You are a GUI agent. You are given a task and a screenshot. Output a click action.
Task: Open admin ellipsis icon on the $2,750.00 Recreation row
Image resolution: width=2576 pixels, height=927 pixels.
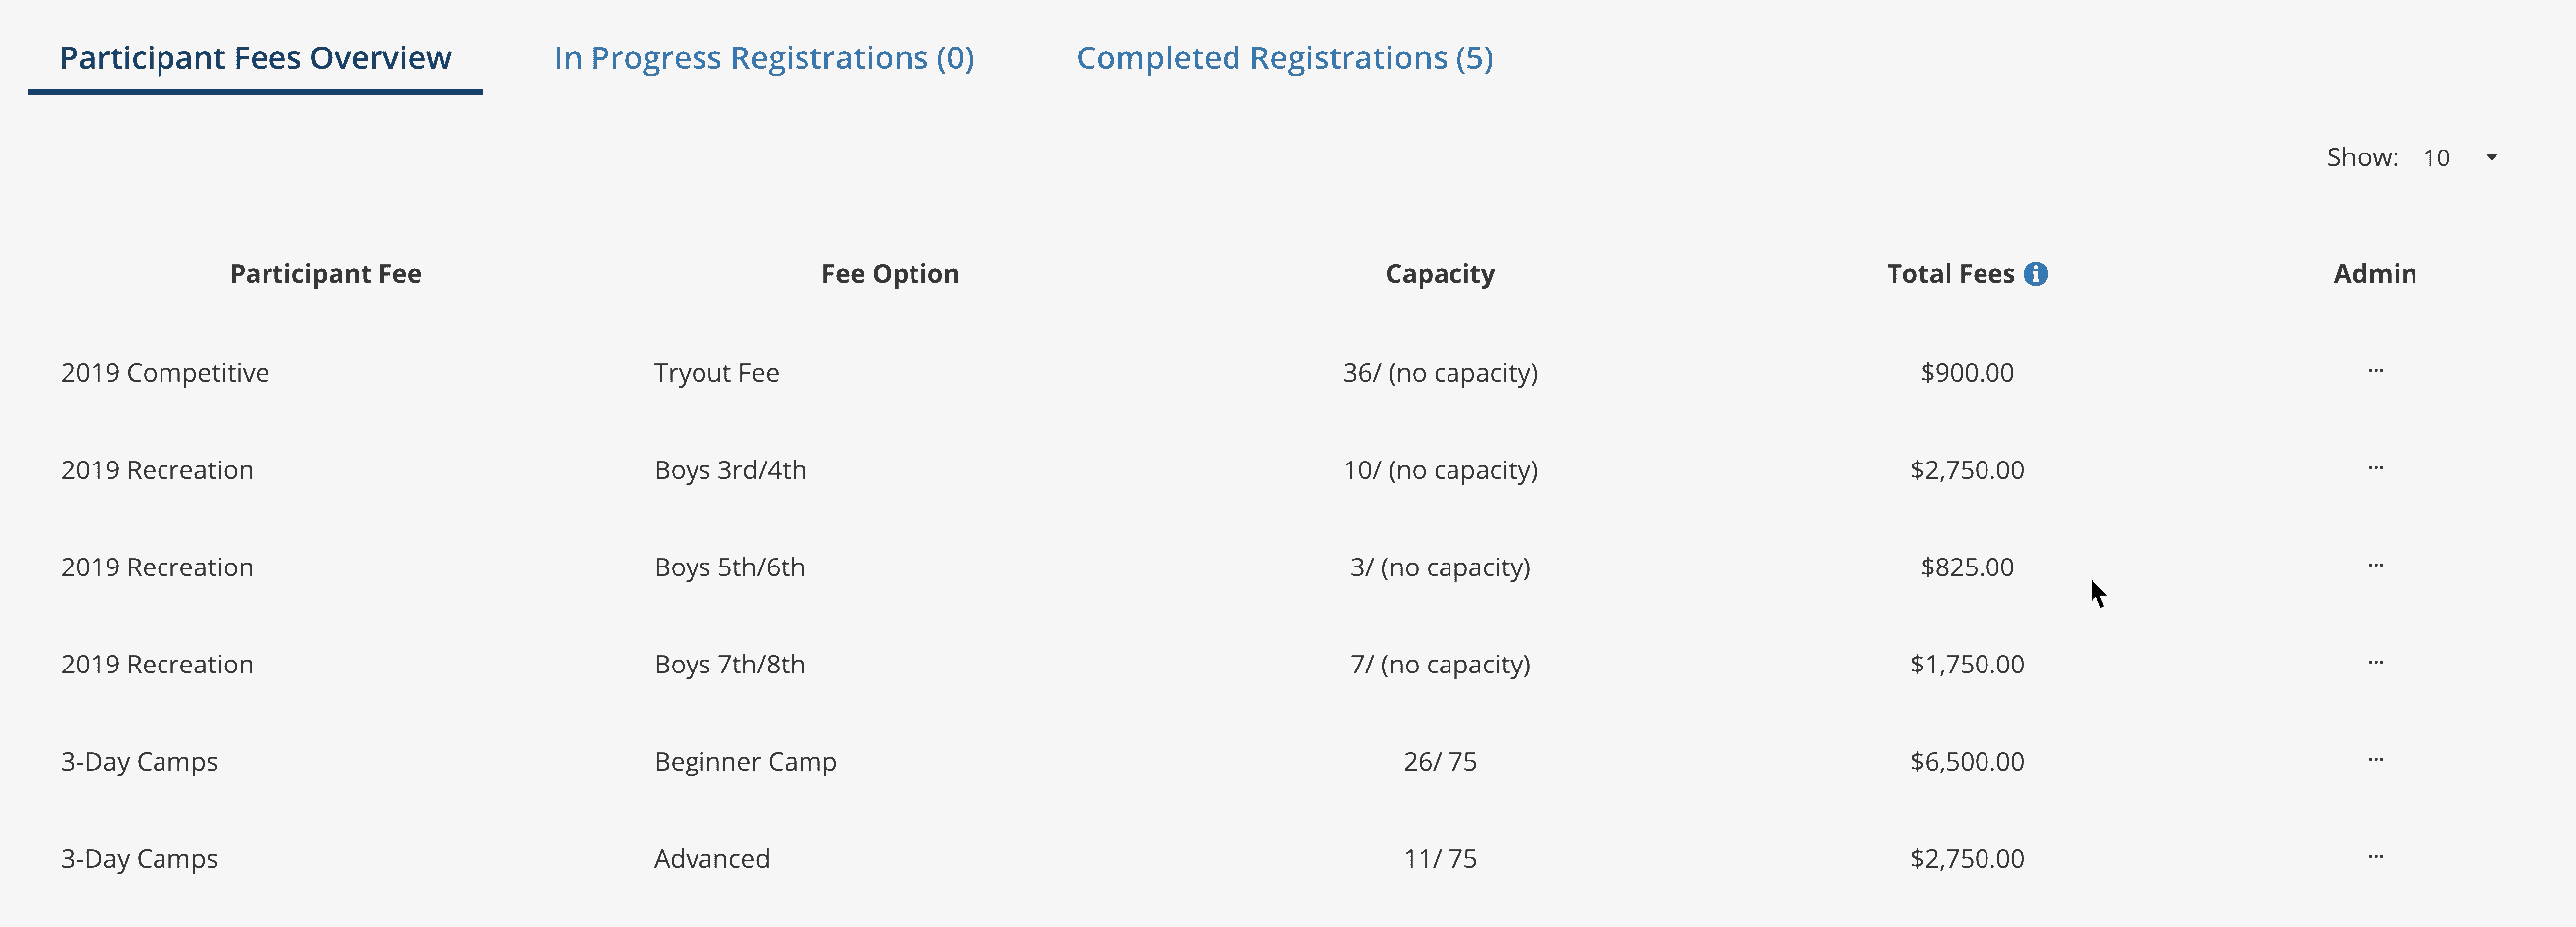2376,468
